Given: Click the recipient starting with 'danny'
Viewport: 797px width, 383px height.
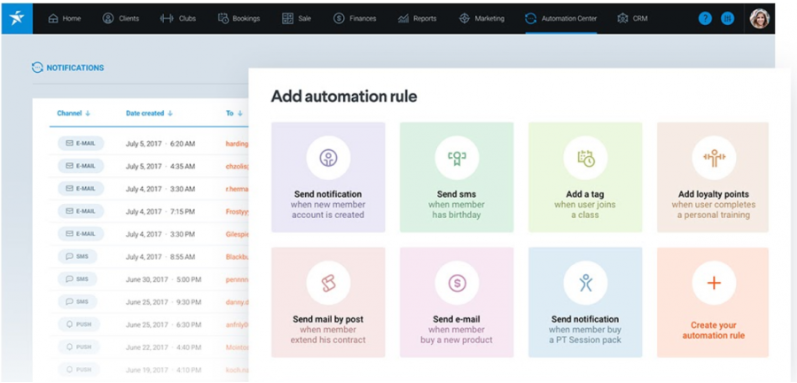Looking at the screenshot, I should pyautogui.click(x=237, y=302).
